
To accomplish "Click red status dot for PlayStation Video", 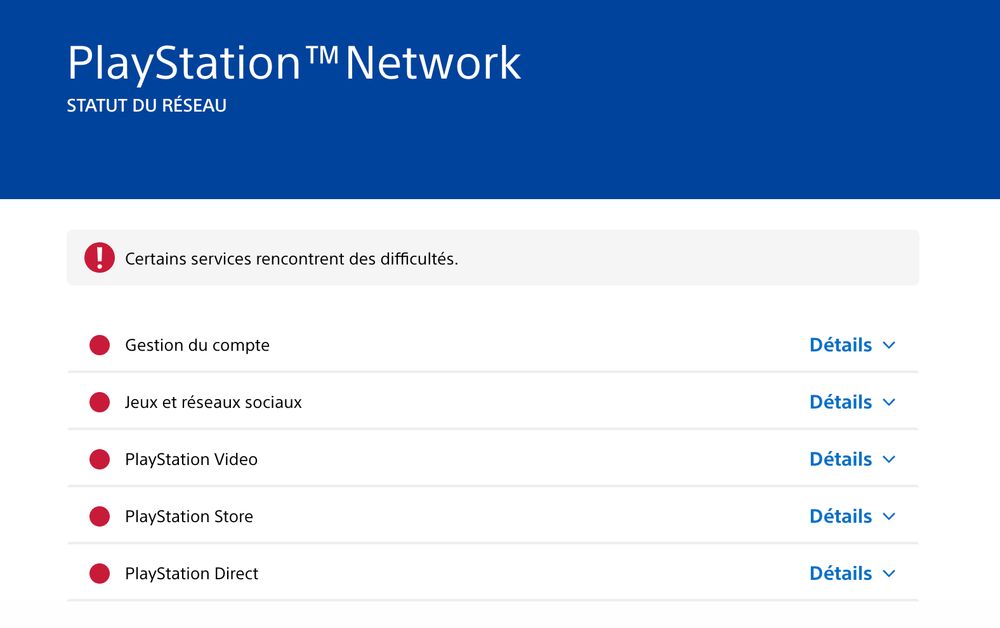I will pyautogui.click(x=99, y=459).
